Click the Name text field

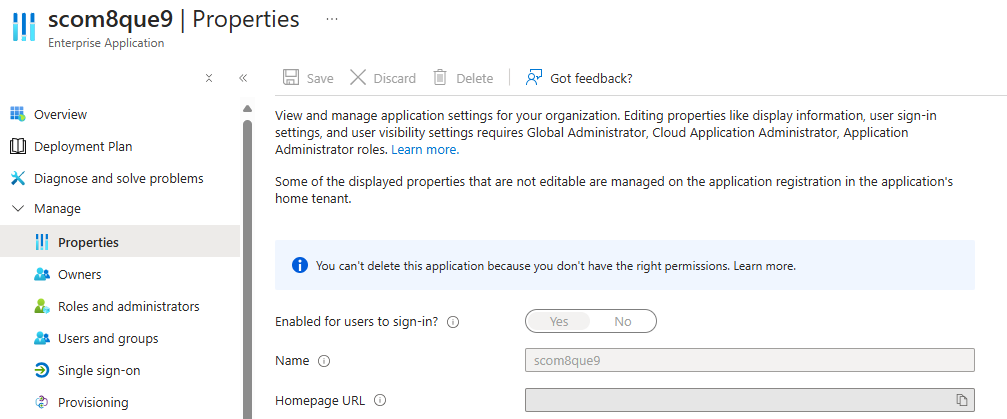[x=749, y=360]
